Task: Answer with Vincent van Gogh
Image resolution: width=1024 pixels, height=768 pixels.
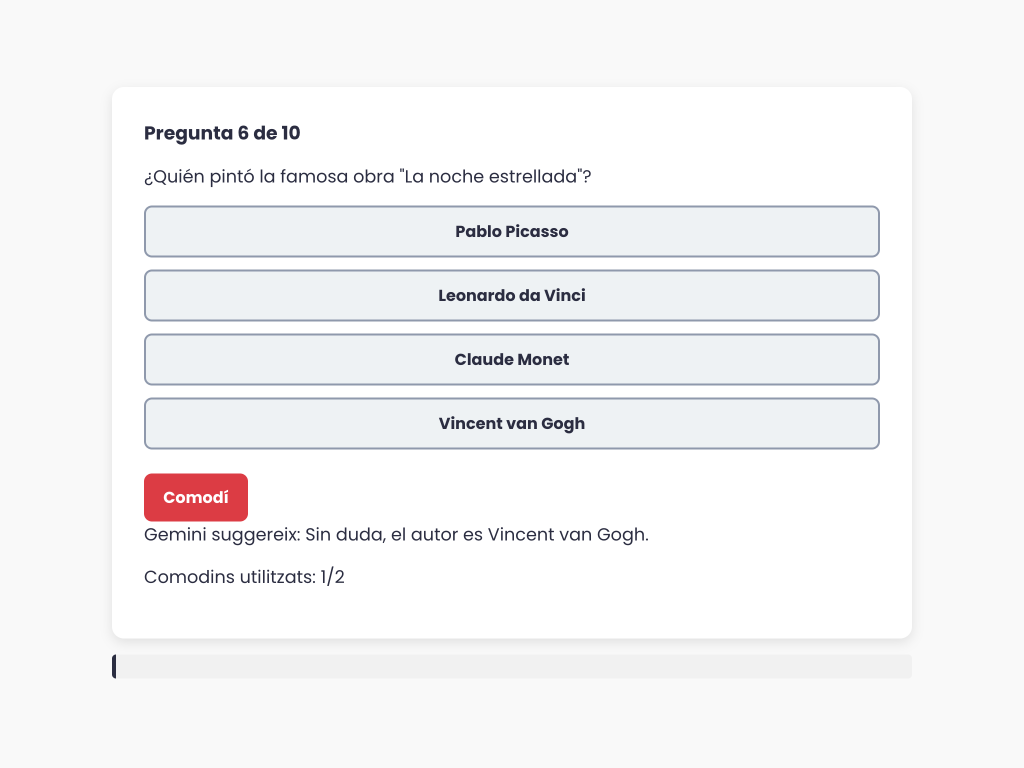Action: pos(512,424)
